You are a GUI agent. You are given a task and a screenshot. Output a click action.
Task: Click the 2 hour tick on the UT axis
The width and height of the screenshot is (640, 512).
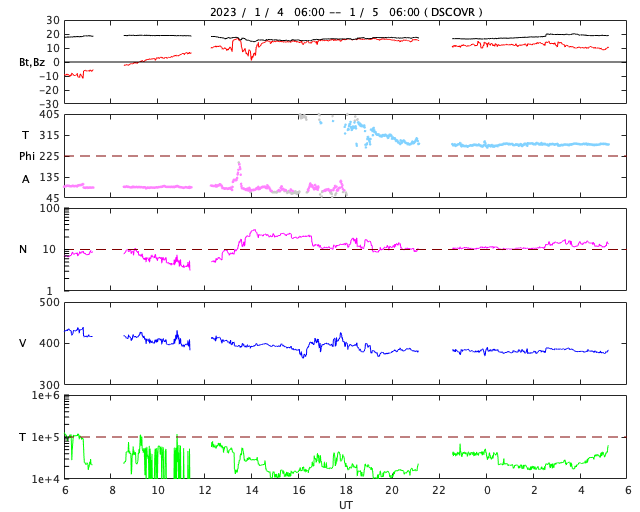tap(534, 490)
